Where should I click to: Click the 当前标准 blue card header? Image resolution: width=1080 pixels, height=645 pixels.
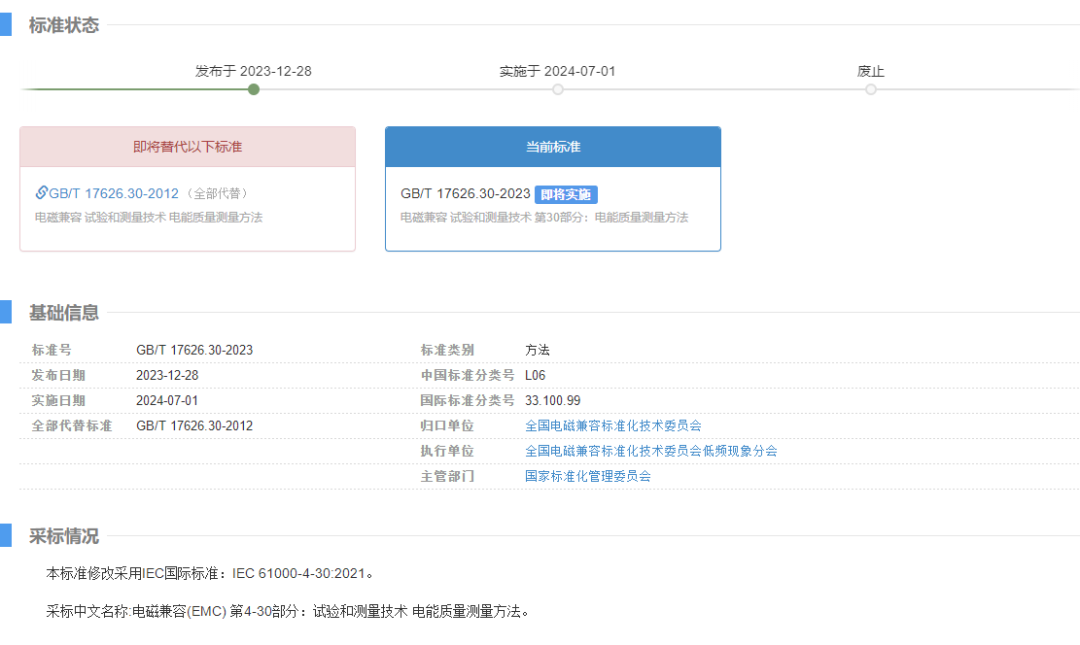point(552,146)
